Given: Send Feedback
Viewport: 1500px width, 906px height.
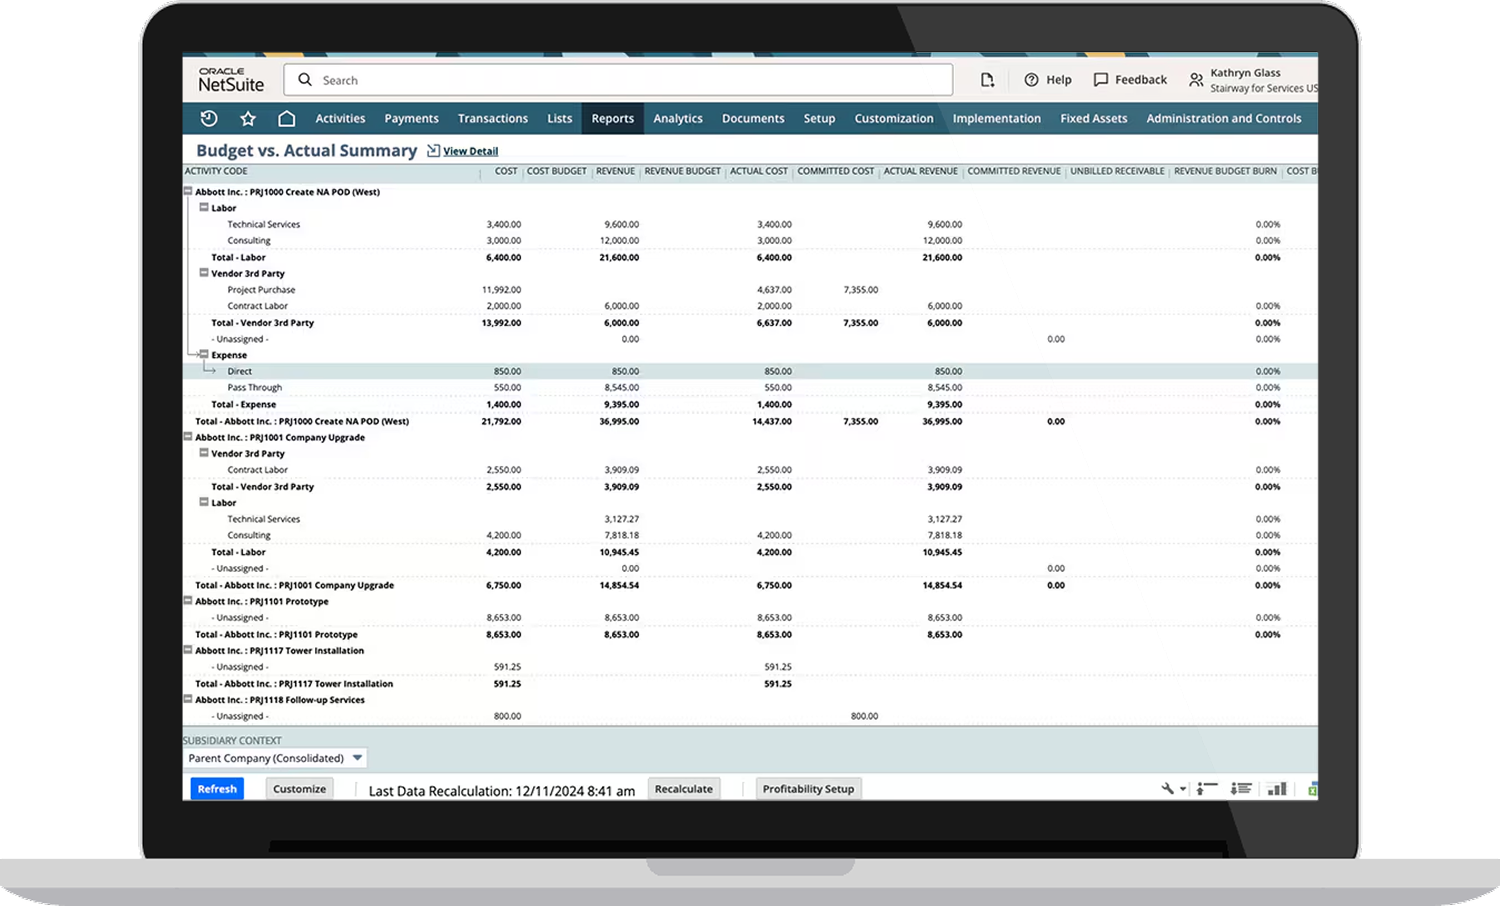Looking at the screenshot, I should pyautogui.click(x=1130, y=79).
